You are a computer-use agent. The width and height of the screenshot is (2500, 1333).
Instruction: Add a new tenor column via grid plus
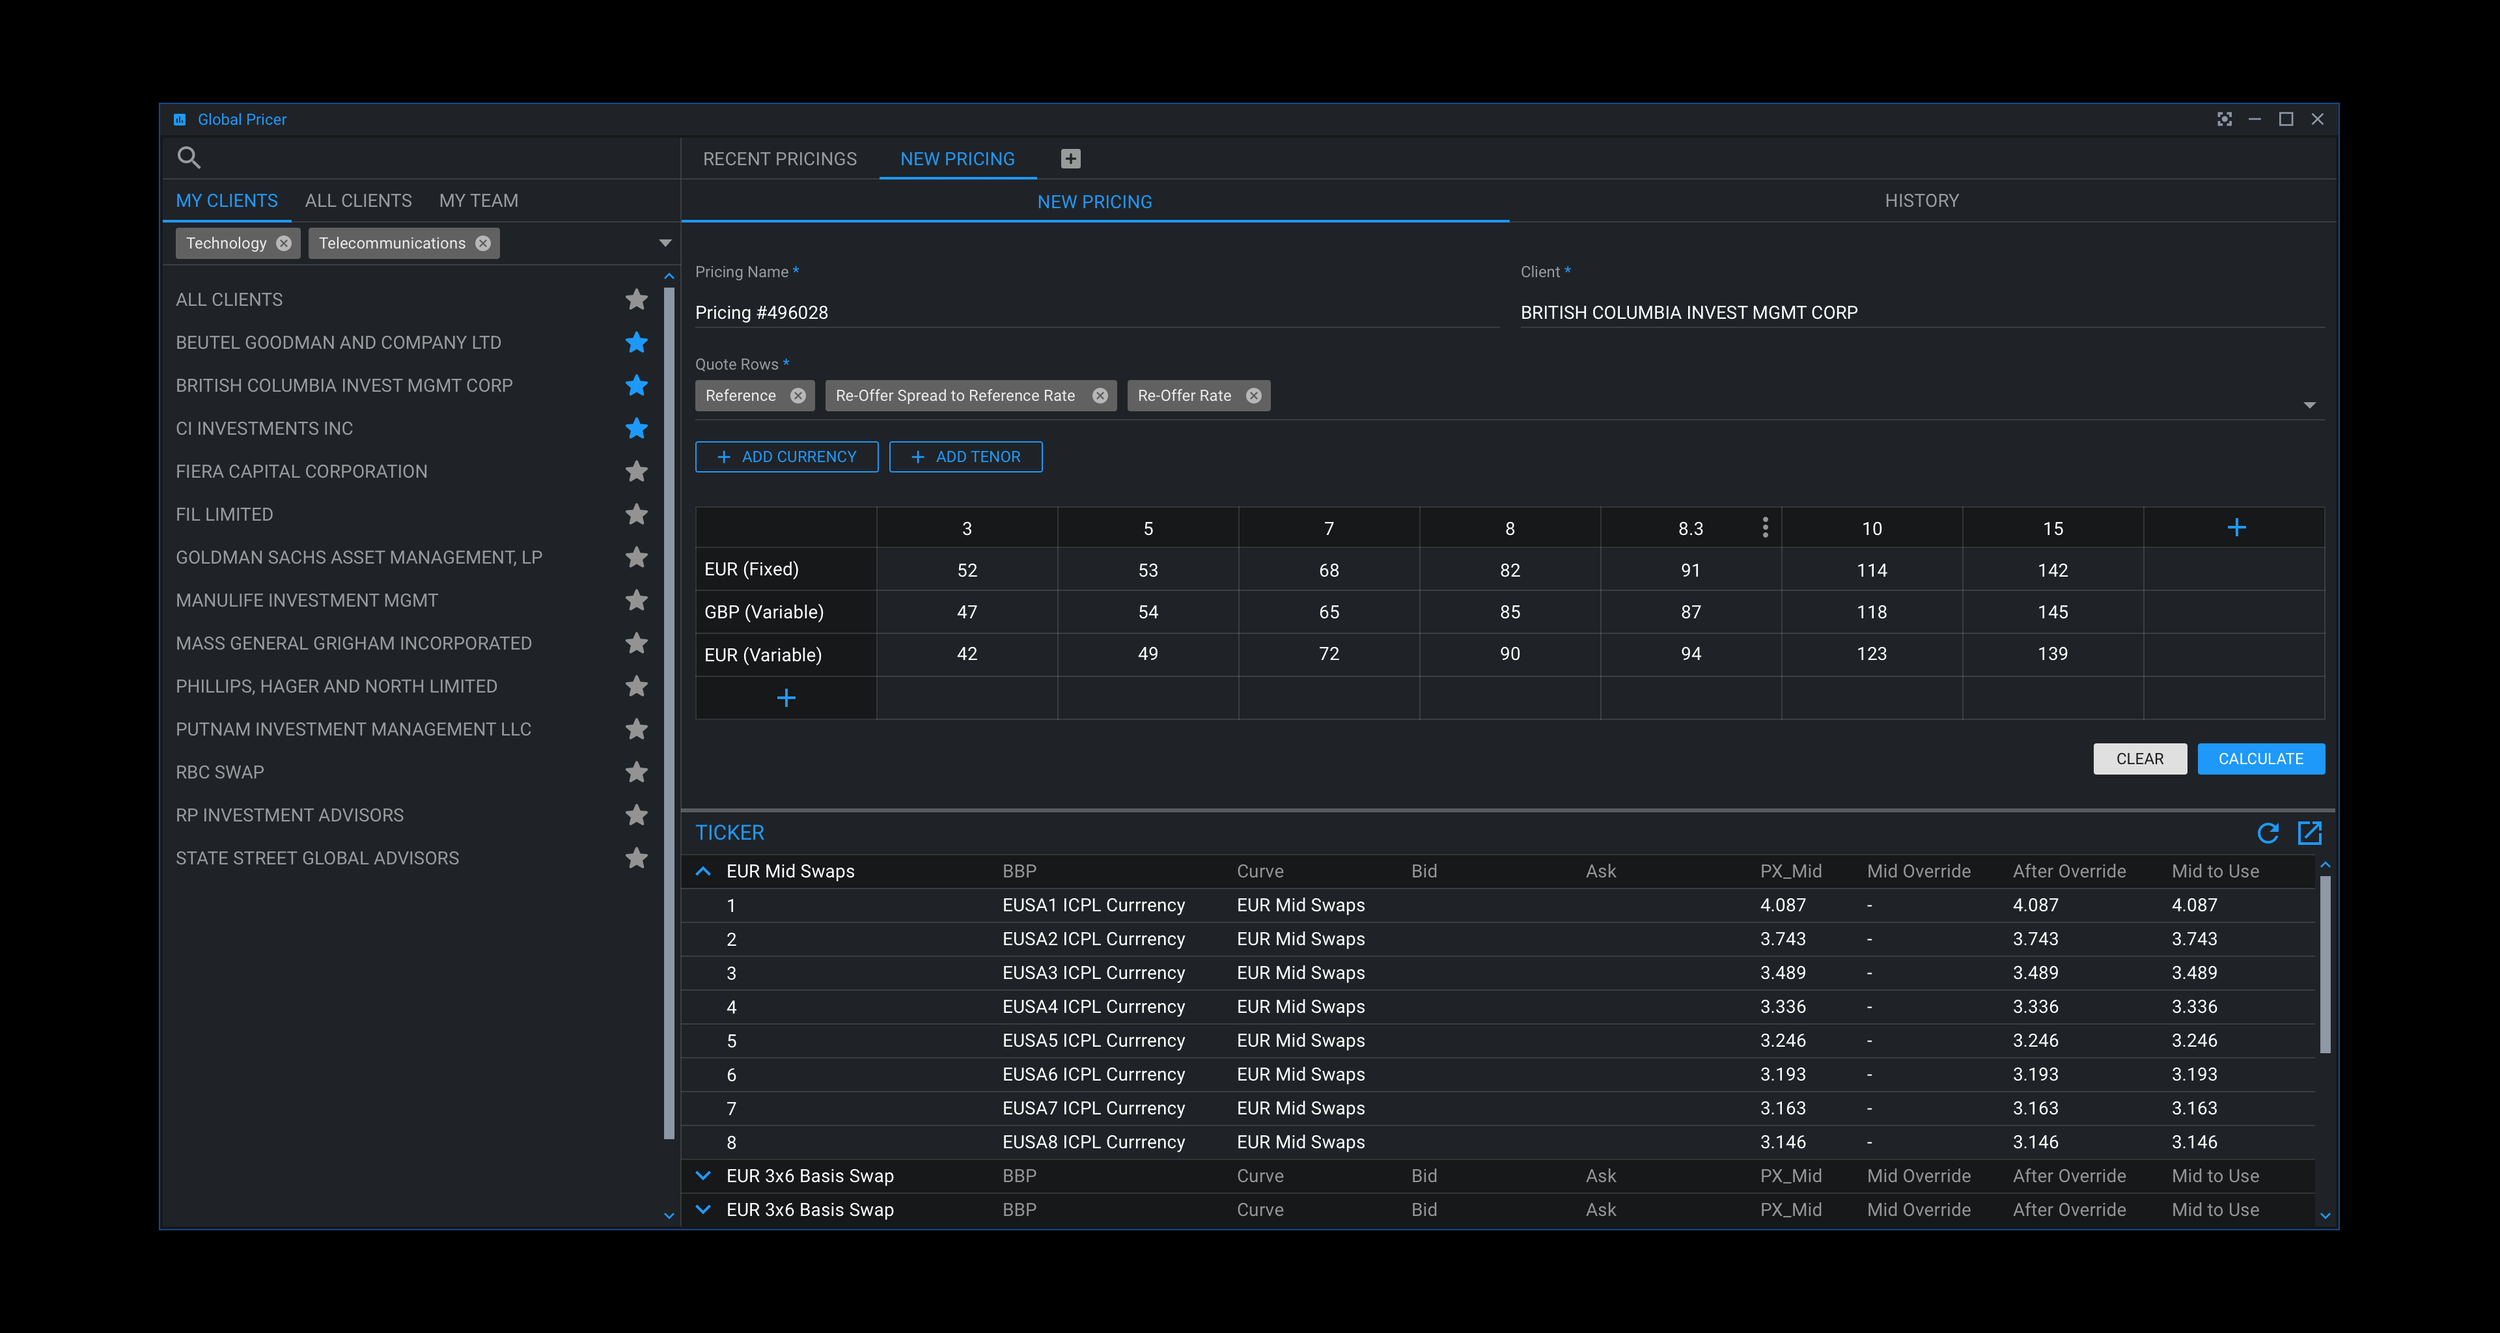[x=2236, y=528]
